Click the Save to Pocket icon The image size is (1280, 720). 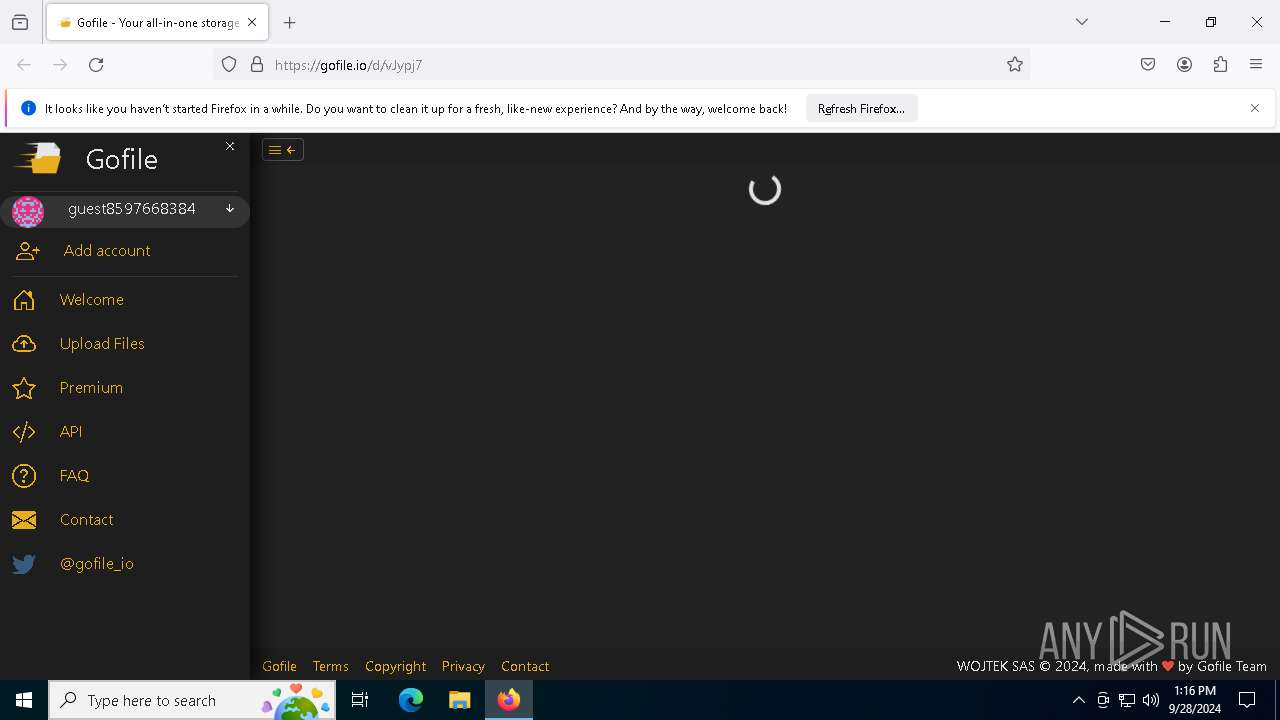click(x=1148, y=65)
